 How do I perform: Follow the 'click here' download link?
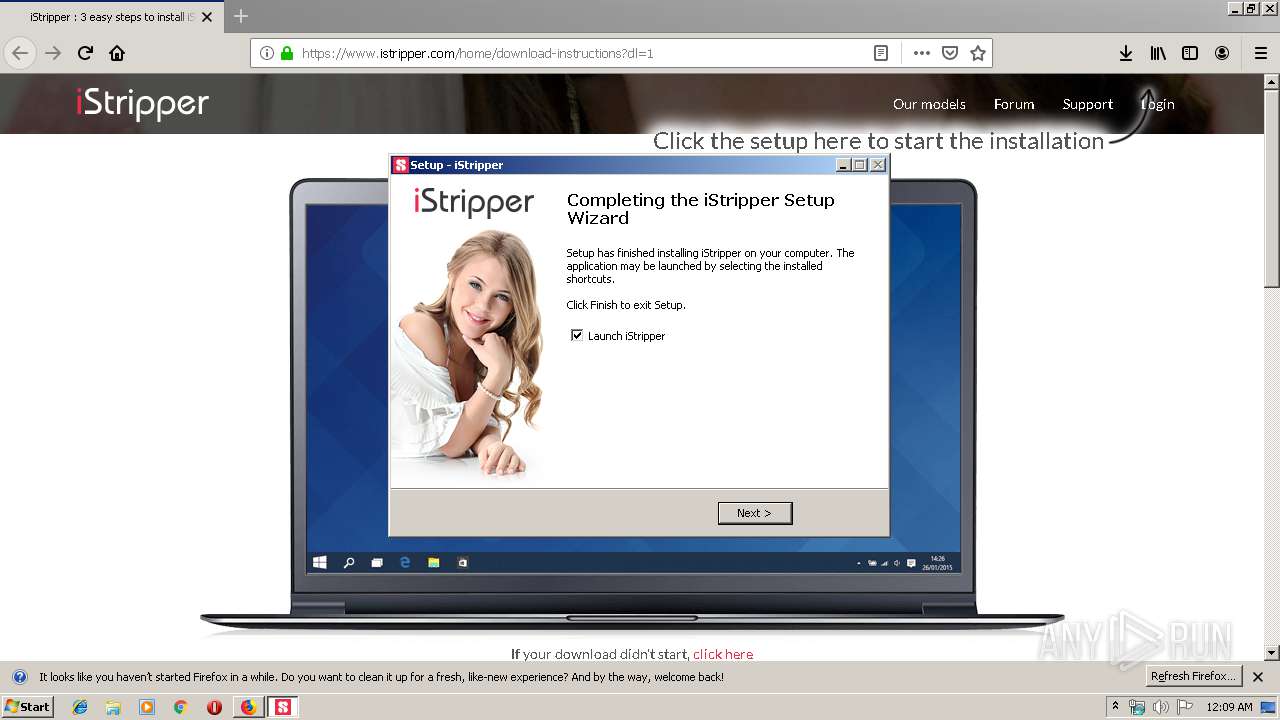(723, 654)
